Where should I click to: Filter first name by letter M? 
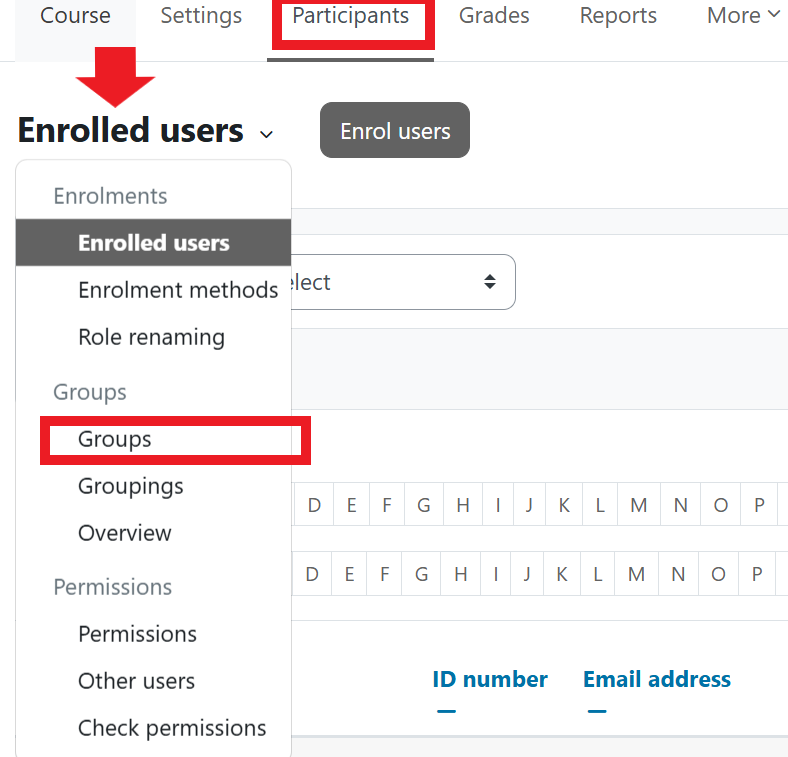click(638, 506)
